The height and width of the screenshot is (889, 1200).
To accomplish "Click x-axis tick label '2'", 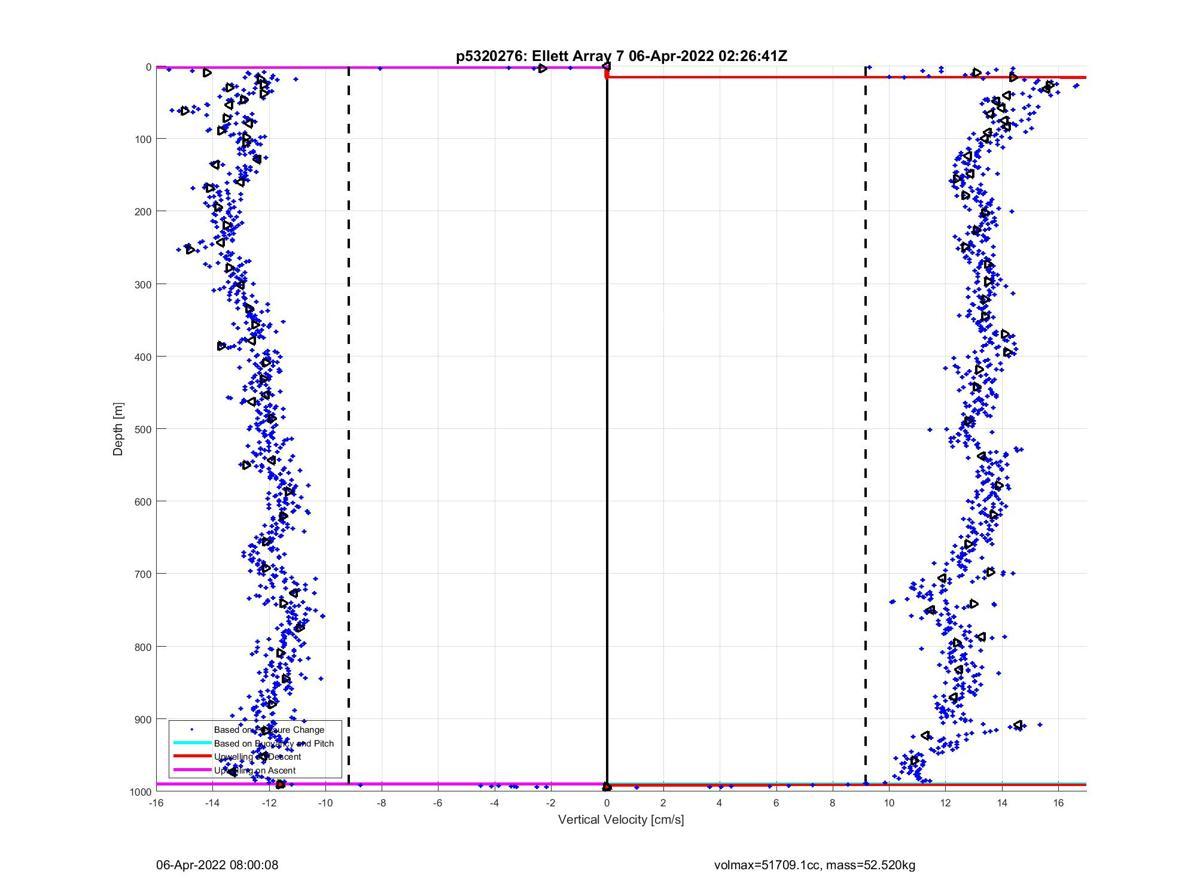I will (663, 803).
